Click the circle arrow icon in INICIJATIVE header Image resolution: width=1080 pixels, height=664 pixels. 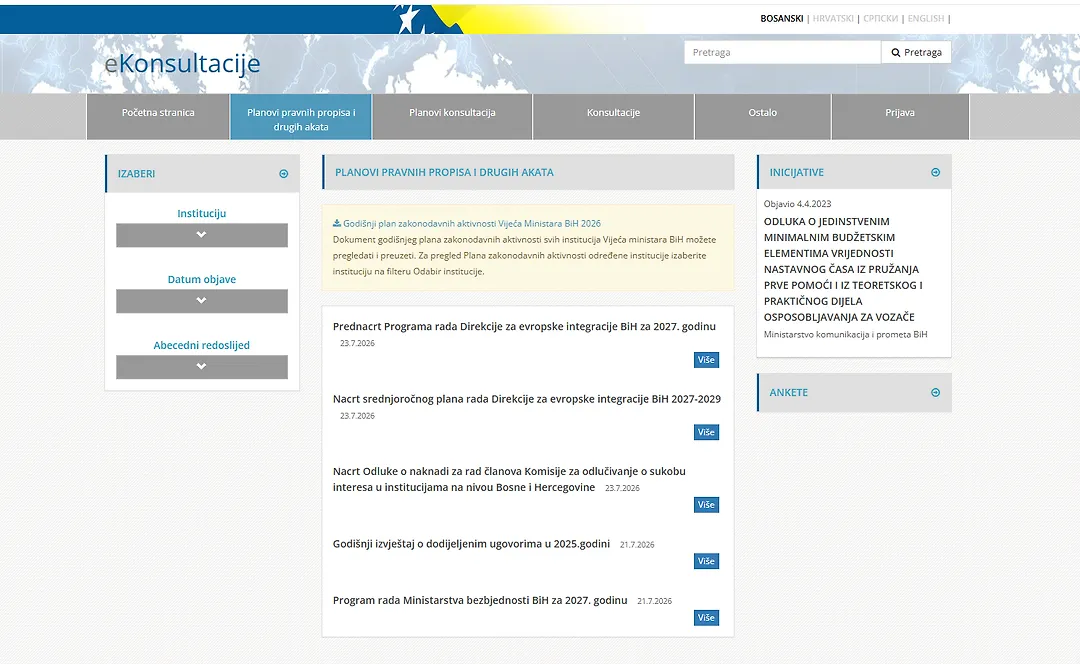[935, 172]
